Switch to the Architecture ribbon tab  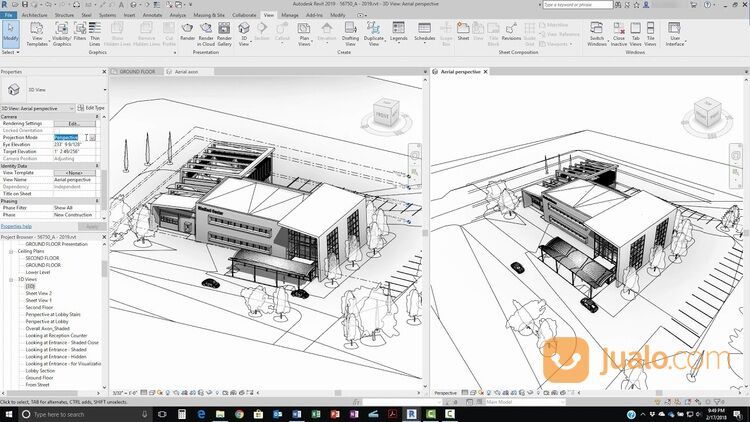[34, 15]
